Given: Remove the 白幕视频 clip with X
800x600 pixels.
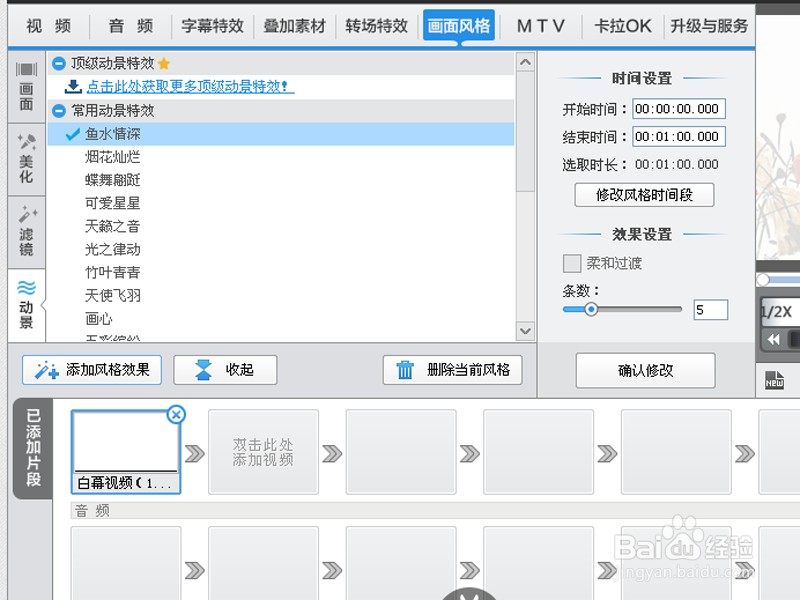Looking at the screenshot, I should (x=176, y=414).
